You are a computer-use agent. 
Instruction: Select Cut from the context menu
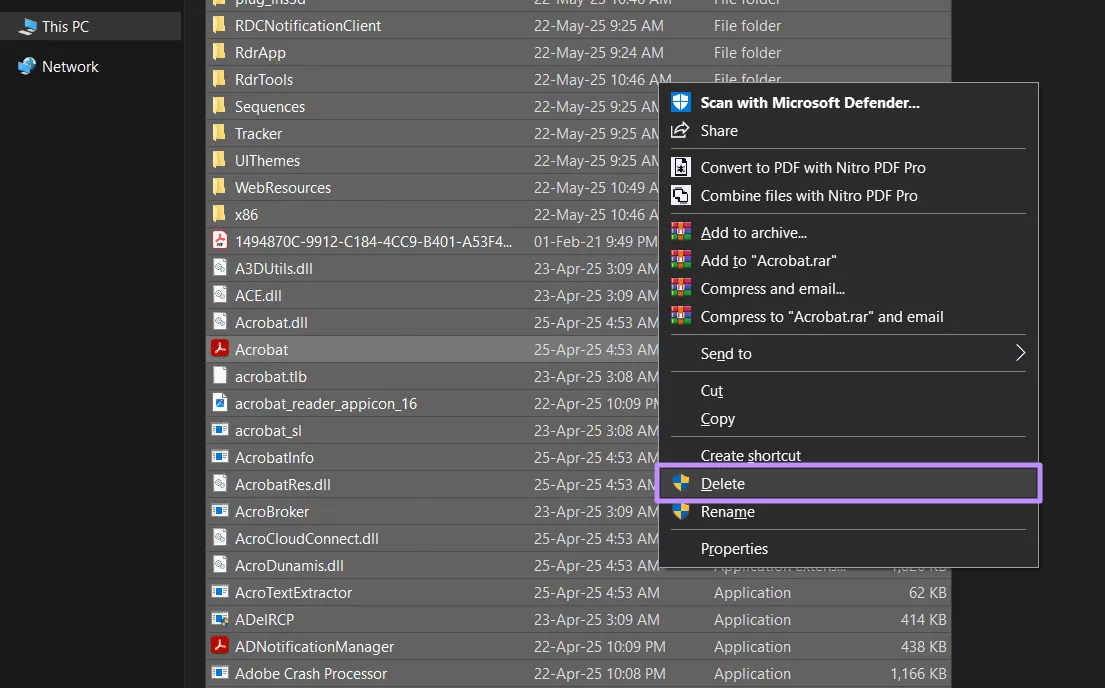(711, 390)
